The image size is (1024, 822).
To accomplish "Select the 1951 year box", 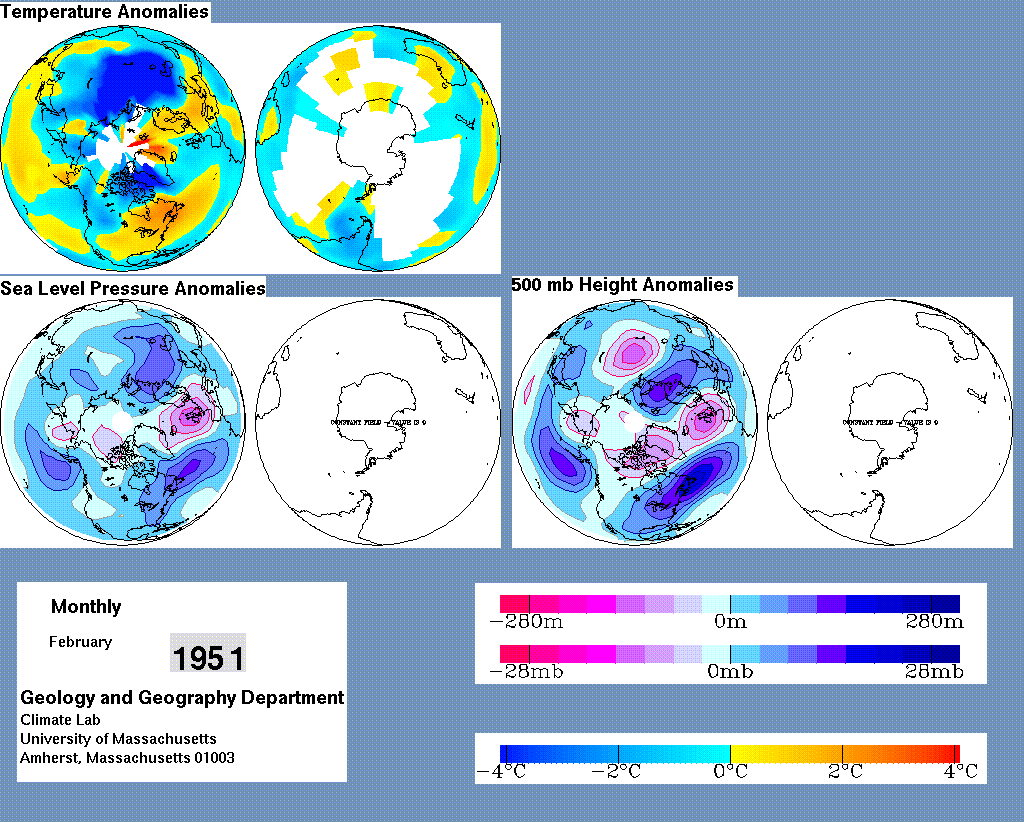I will tap(208, 653).
